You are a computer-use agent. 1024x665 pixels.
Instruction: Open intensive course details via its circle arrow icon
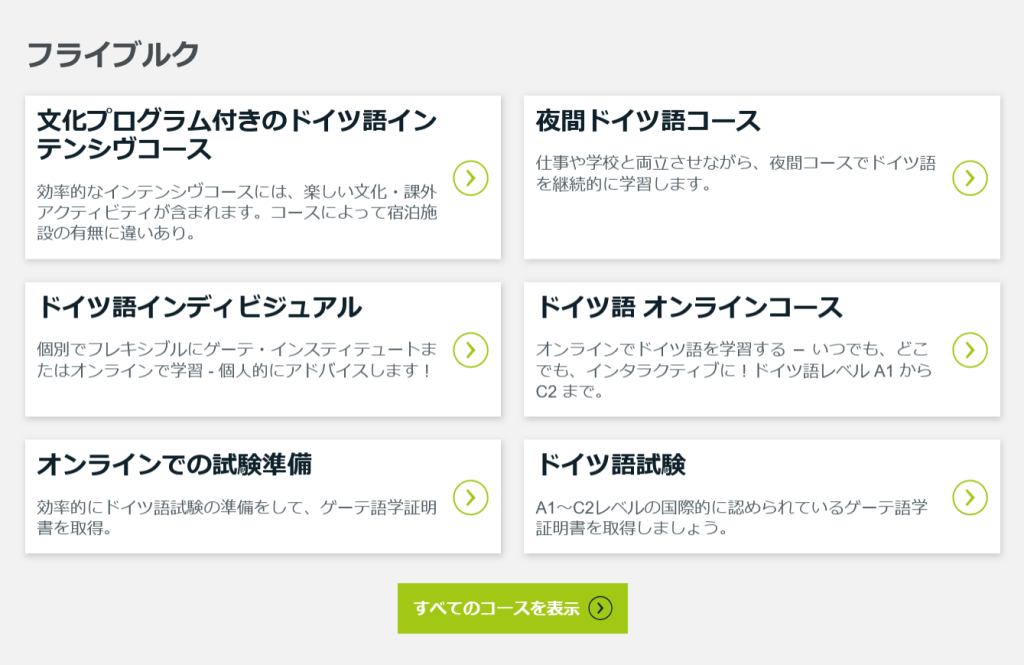(x=470, y=179)
